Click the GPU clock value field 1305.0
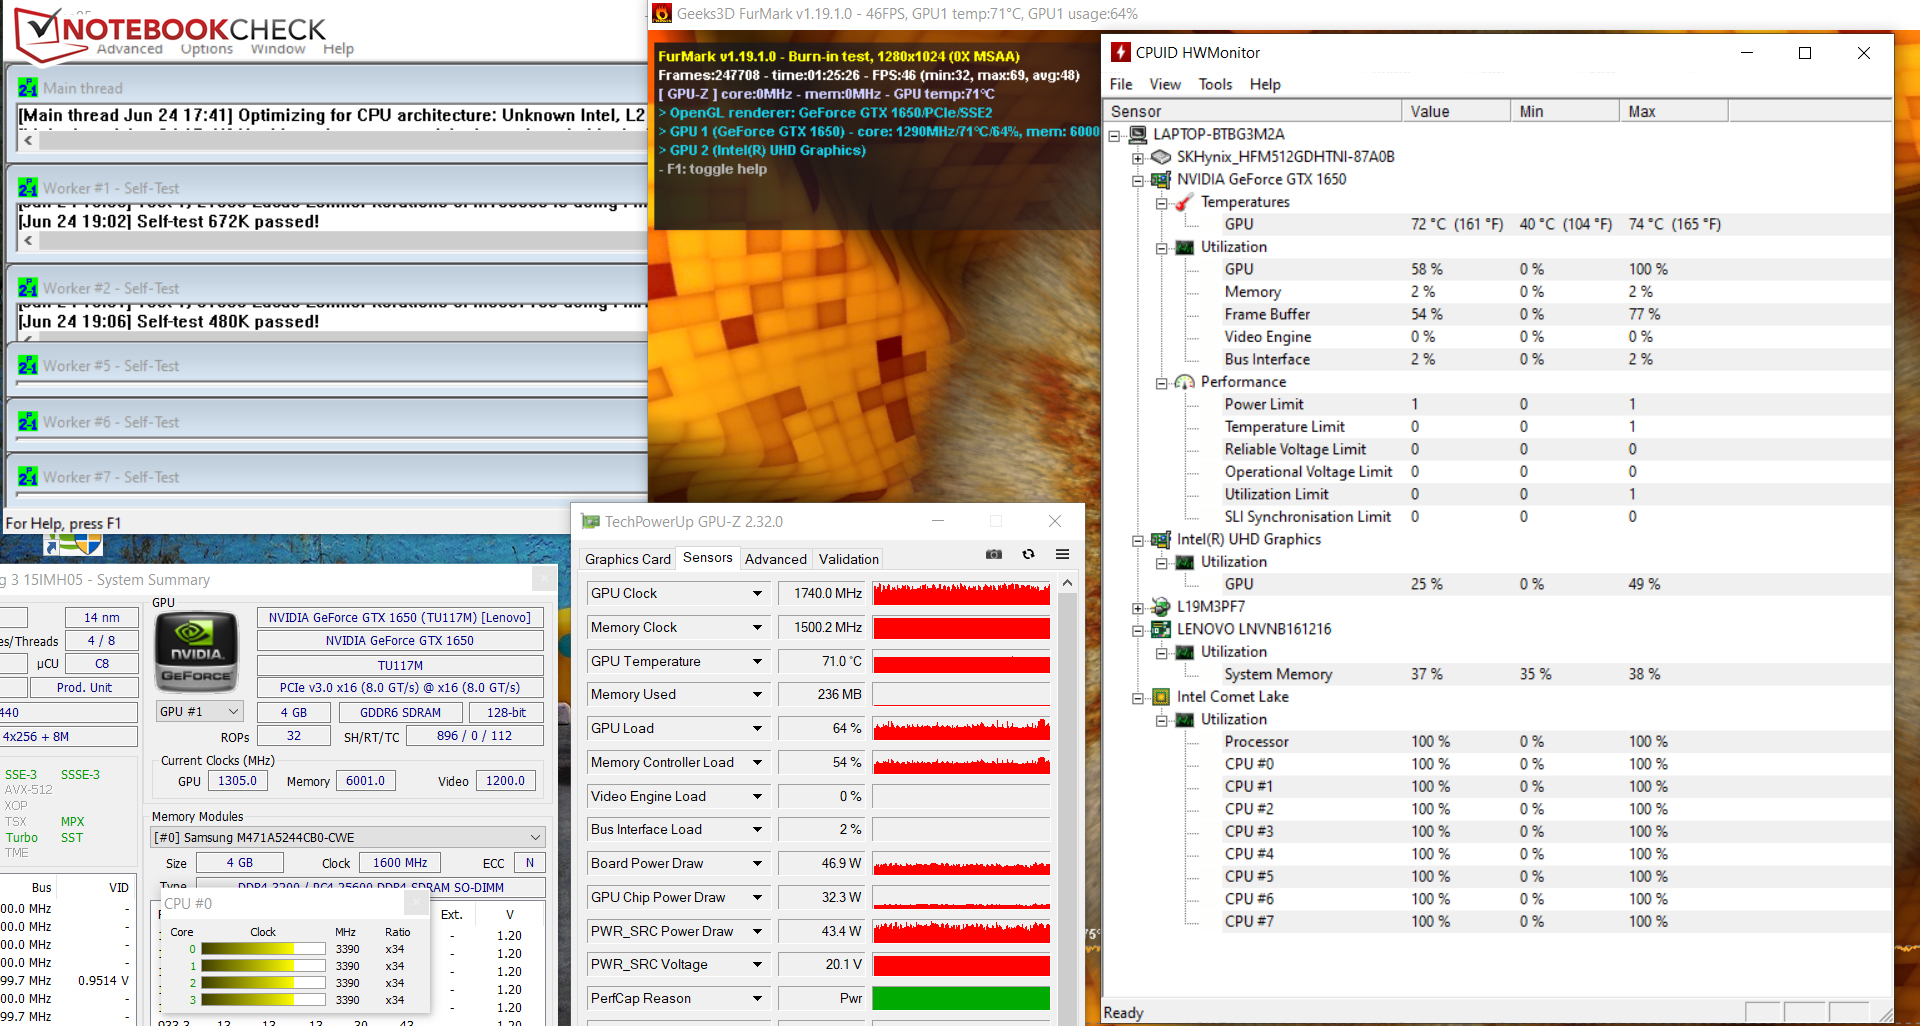 [238, 781]
